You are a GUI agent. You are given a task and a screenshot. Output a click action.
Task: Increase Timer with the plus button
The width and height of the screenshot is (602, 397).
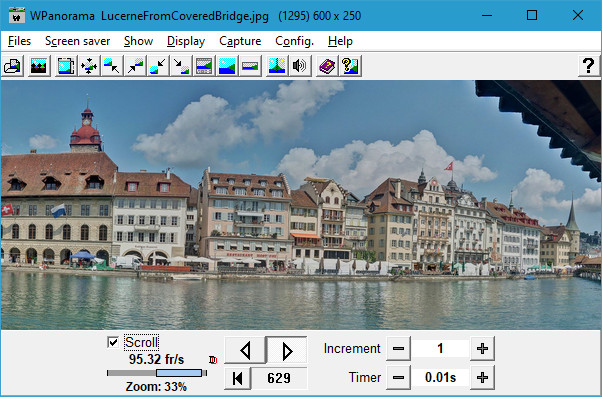(x=482, y=377)
